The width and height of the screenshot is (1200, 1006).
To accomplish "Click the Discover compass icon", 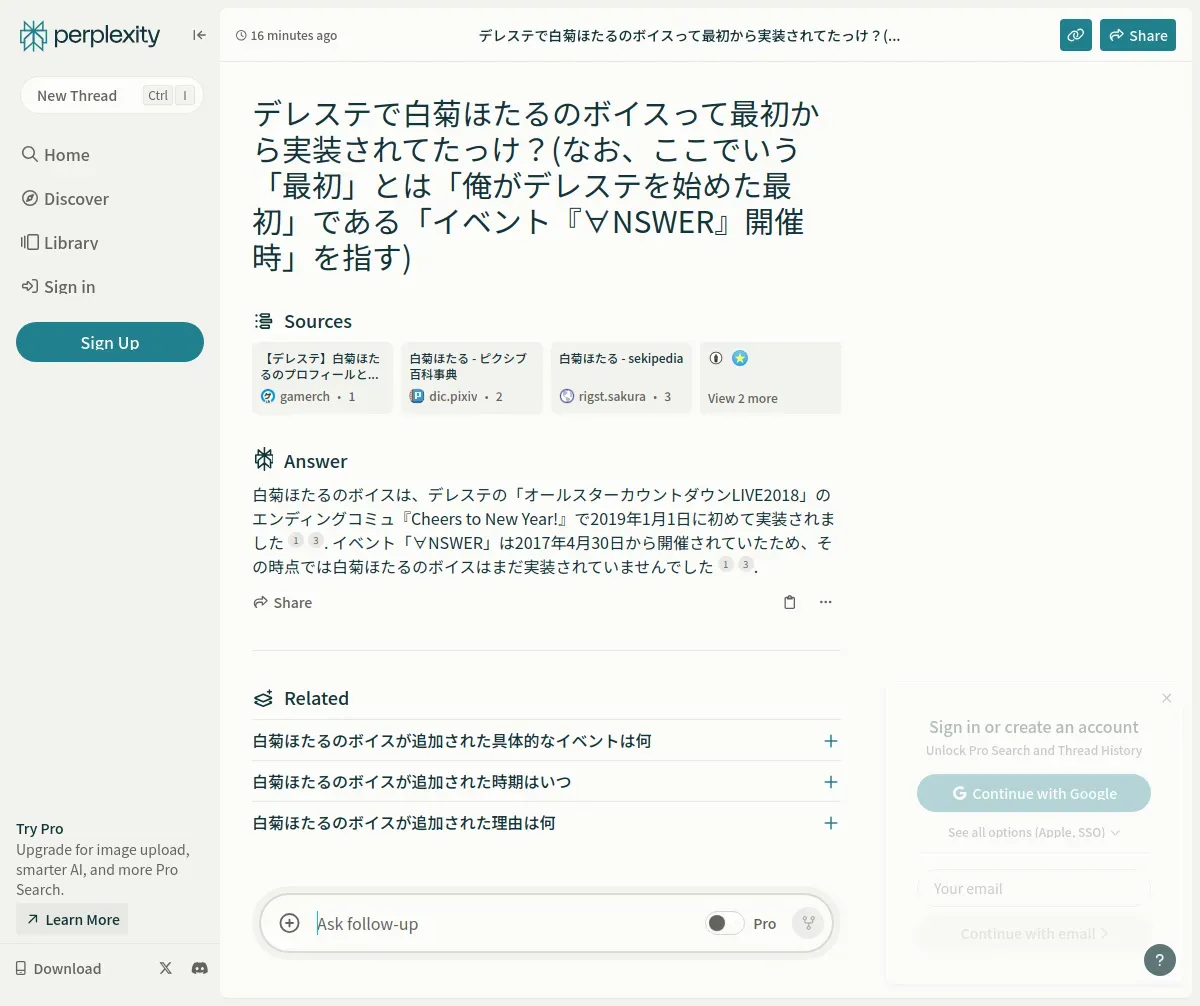I will coord(30,198).
